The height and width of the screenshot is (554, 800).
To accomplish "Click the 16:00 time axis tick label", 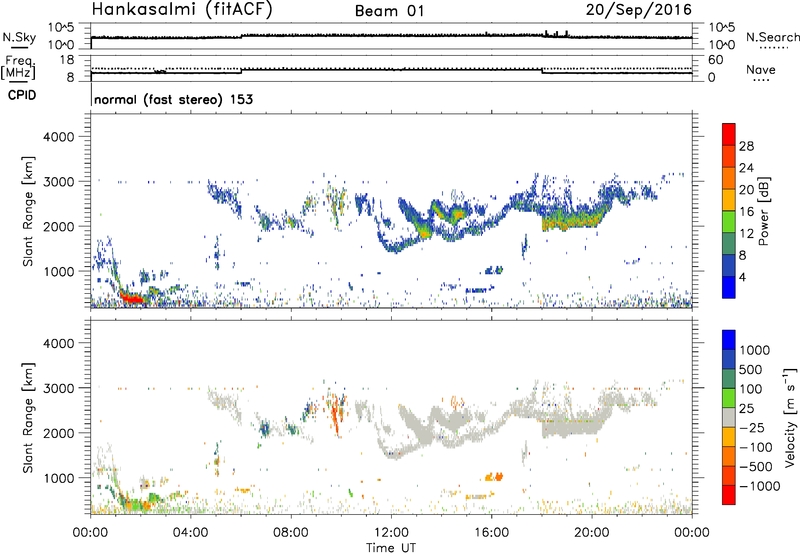I will pyautogui.click(x=491, y=533).
